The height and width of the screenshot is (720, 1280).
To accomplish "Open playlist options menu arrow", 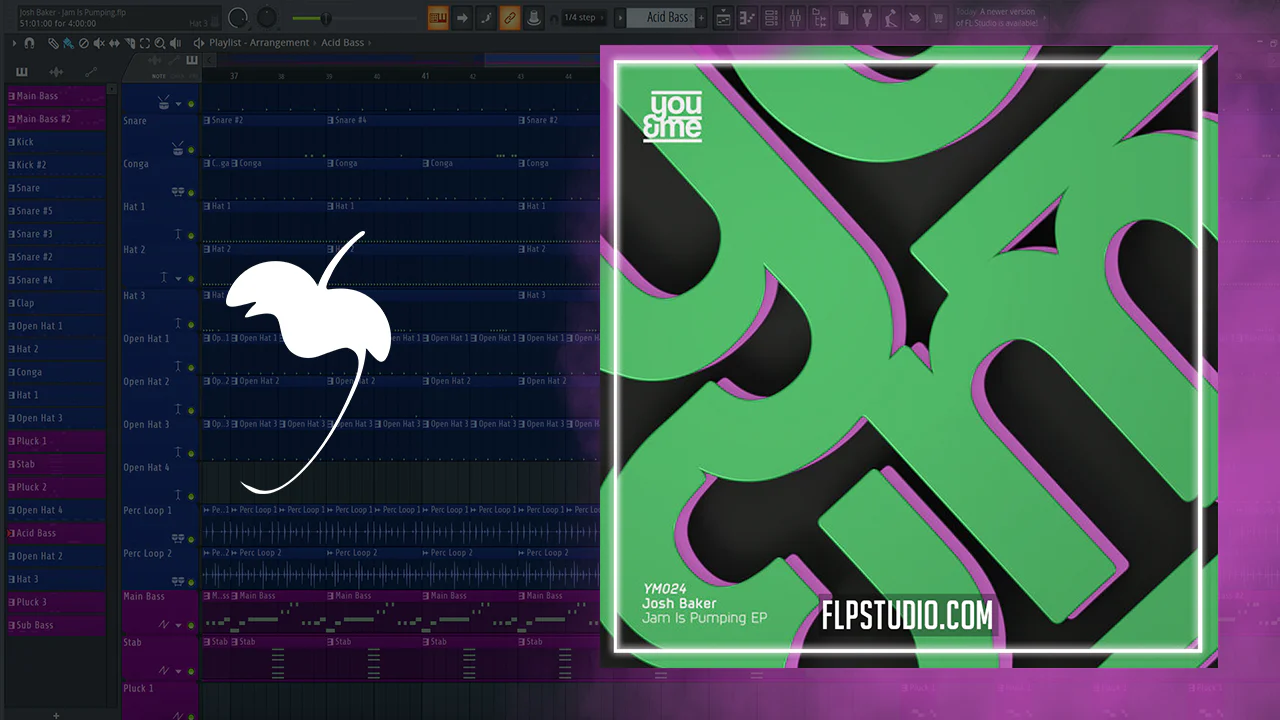I will tap(14, 43).
